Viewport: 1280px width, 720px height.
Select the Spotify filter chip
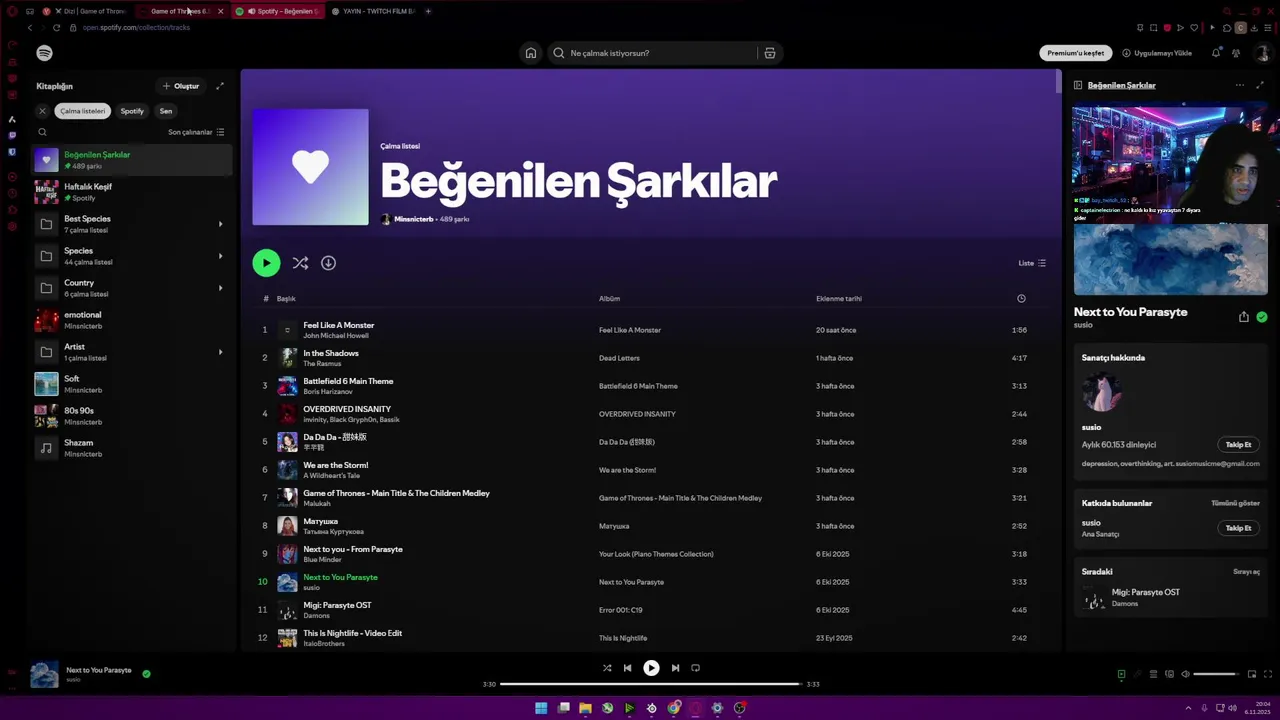[132, 111]
